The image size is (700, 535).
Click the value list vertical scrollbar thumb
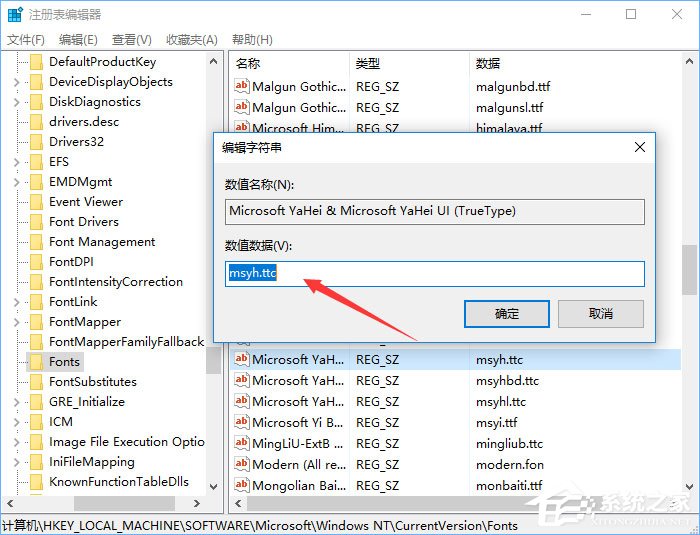point(689,270)
